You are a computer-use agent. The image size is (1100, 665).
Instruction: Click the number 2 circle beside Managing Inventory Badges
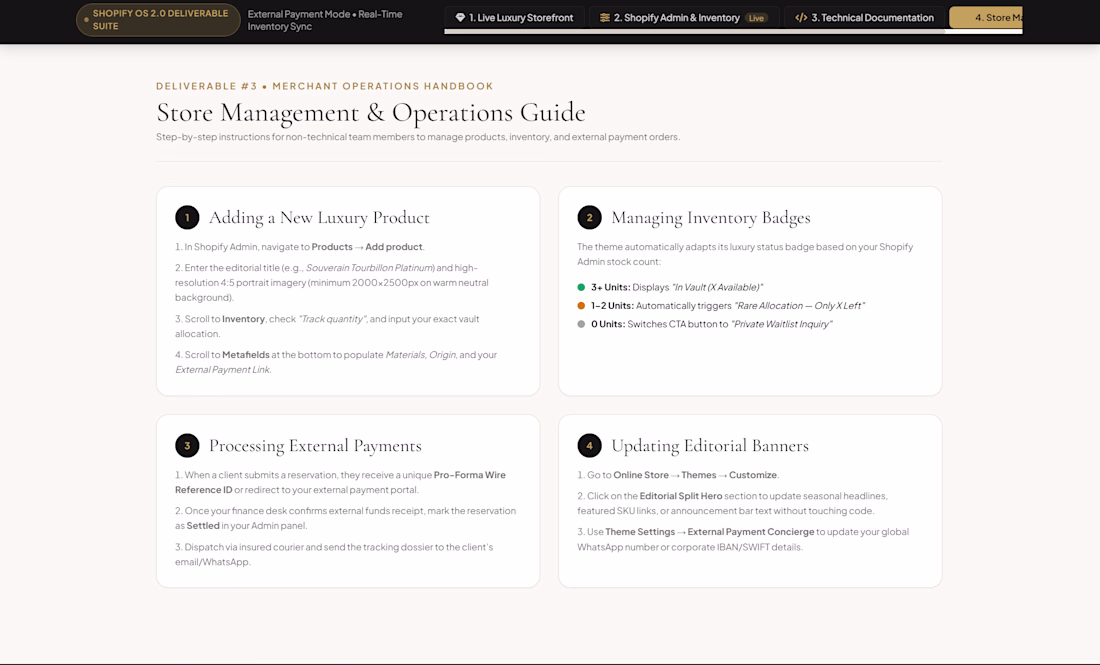click(589, 217)
